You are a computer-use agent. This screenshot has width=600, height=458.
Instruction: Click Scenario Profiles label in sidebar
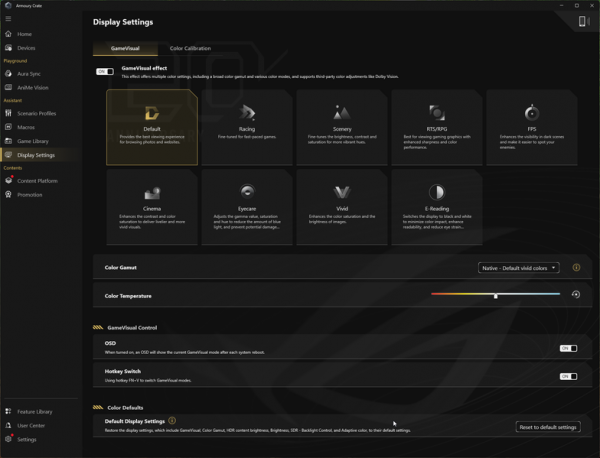point(36,113)
